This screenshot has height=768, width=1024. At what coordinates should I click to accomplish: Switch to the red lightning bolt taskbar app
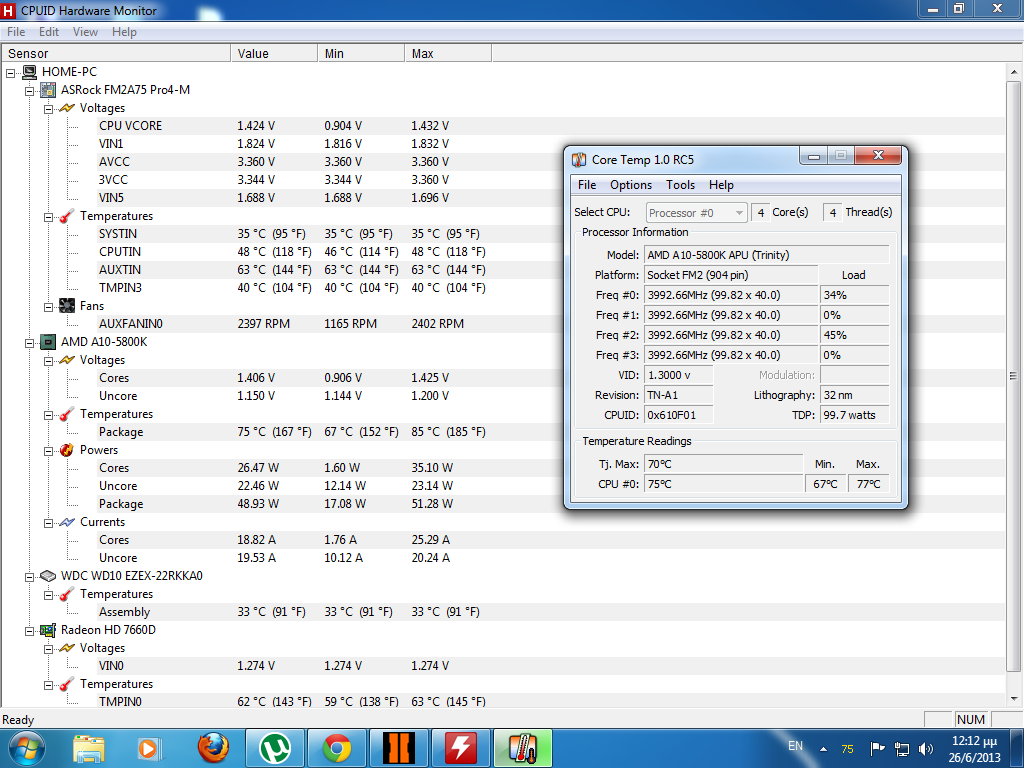pyautogui.click(x=460, y=748)
